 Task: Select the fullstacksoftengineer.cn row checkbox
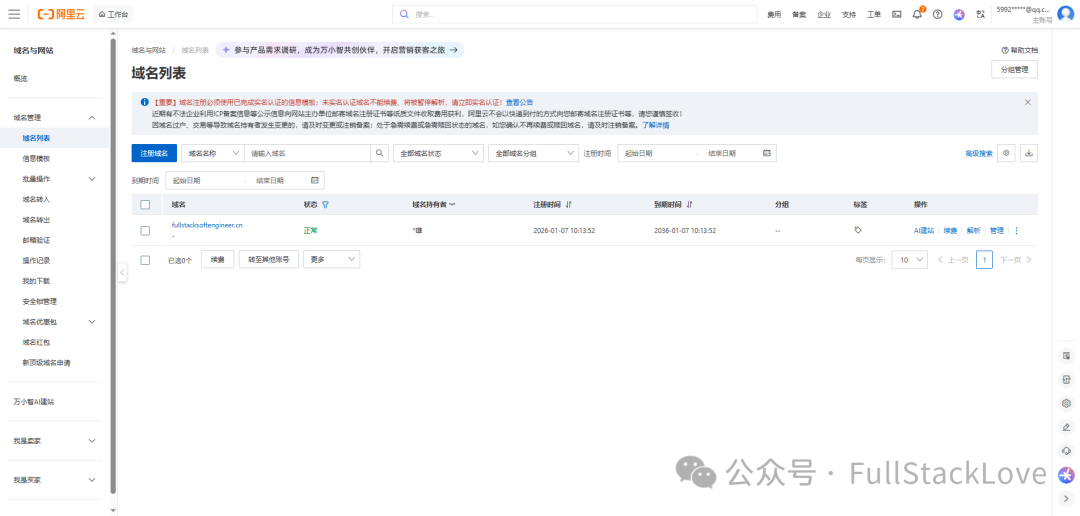point(145,231)
